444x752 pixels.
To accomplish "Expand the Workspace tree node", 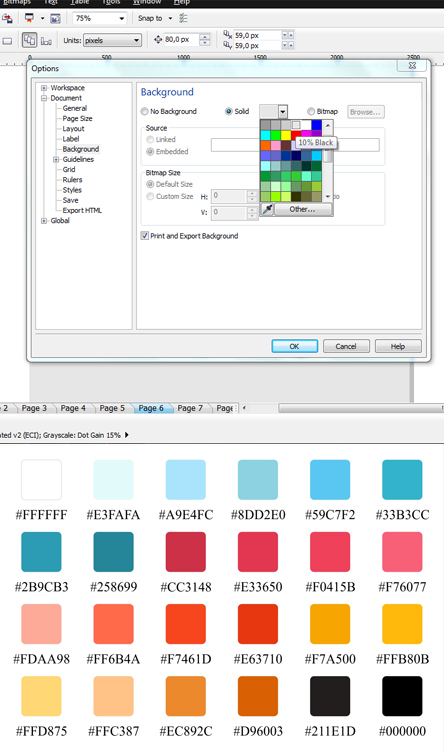I will coord(44,88).
